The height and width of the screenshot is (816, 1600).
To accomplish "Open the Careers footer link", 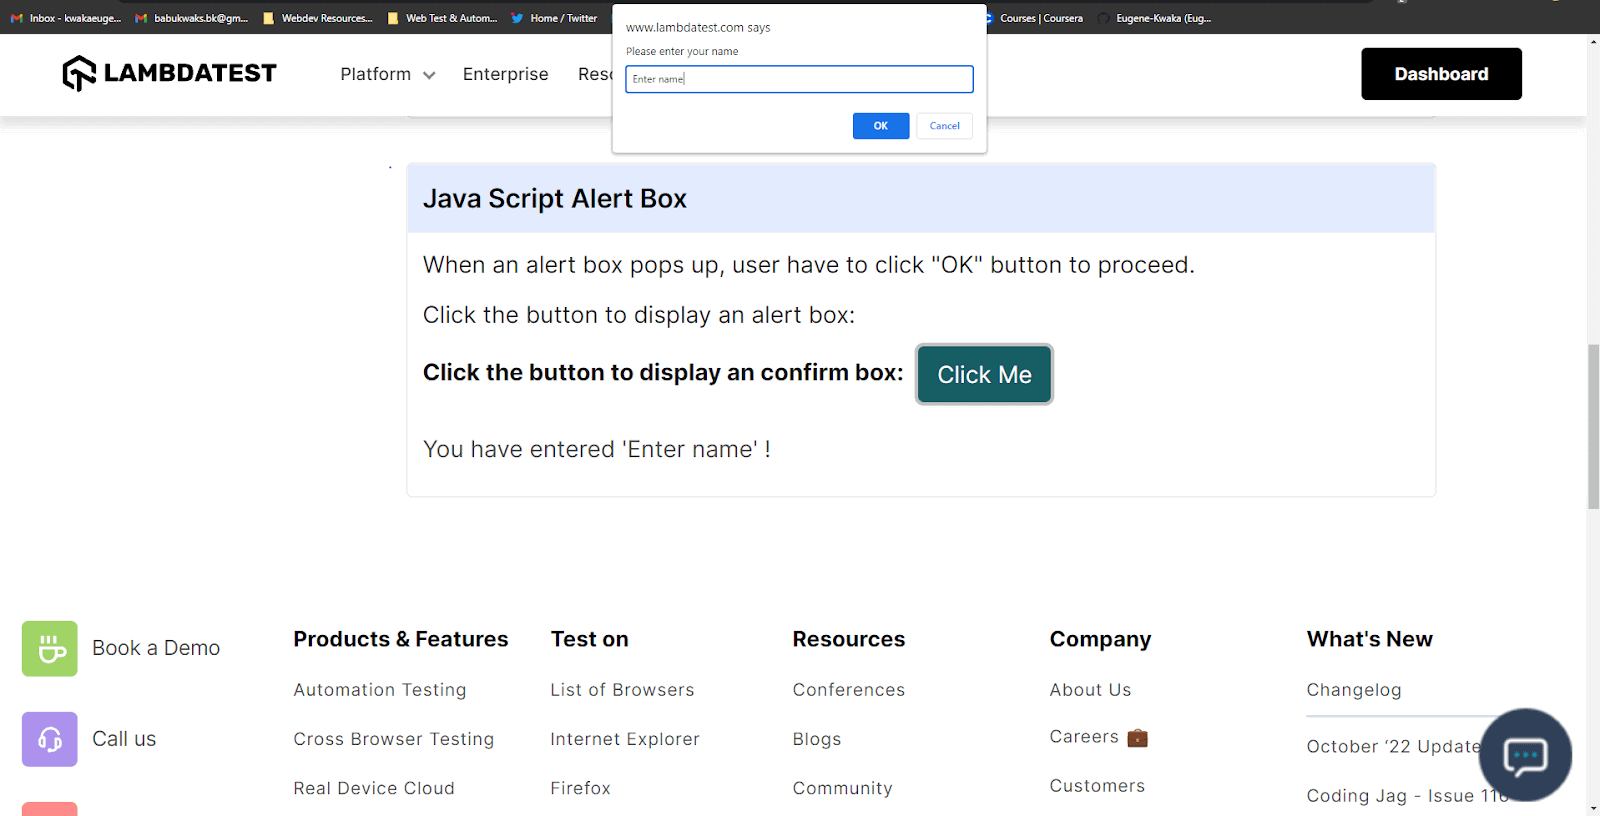I will click(1084, 737).
